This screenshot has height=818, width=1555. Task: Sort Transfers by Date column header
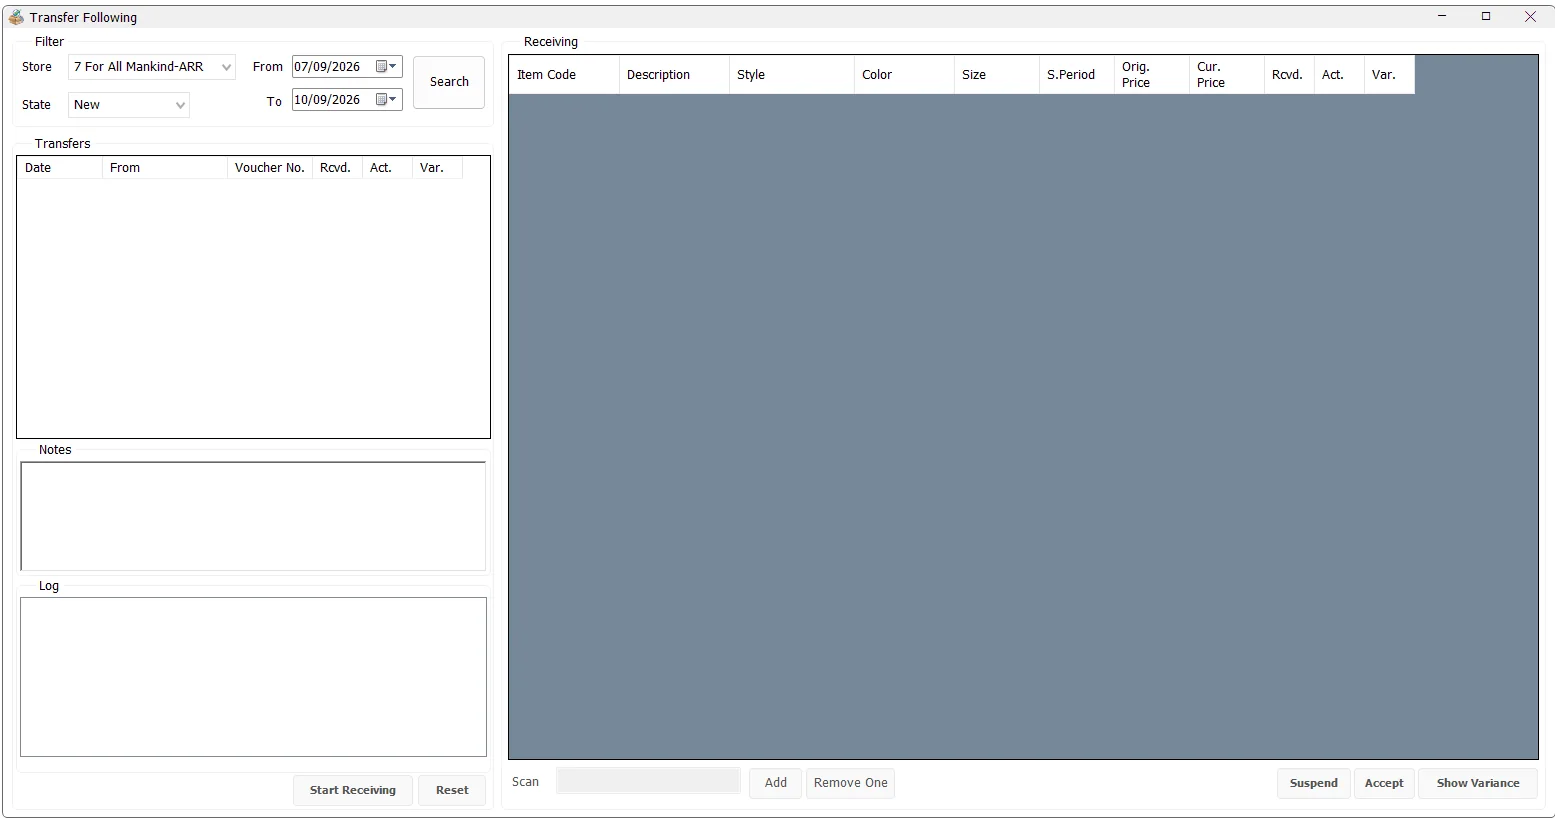(60, 168)
